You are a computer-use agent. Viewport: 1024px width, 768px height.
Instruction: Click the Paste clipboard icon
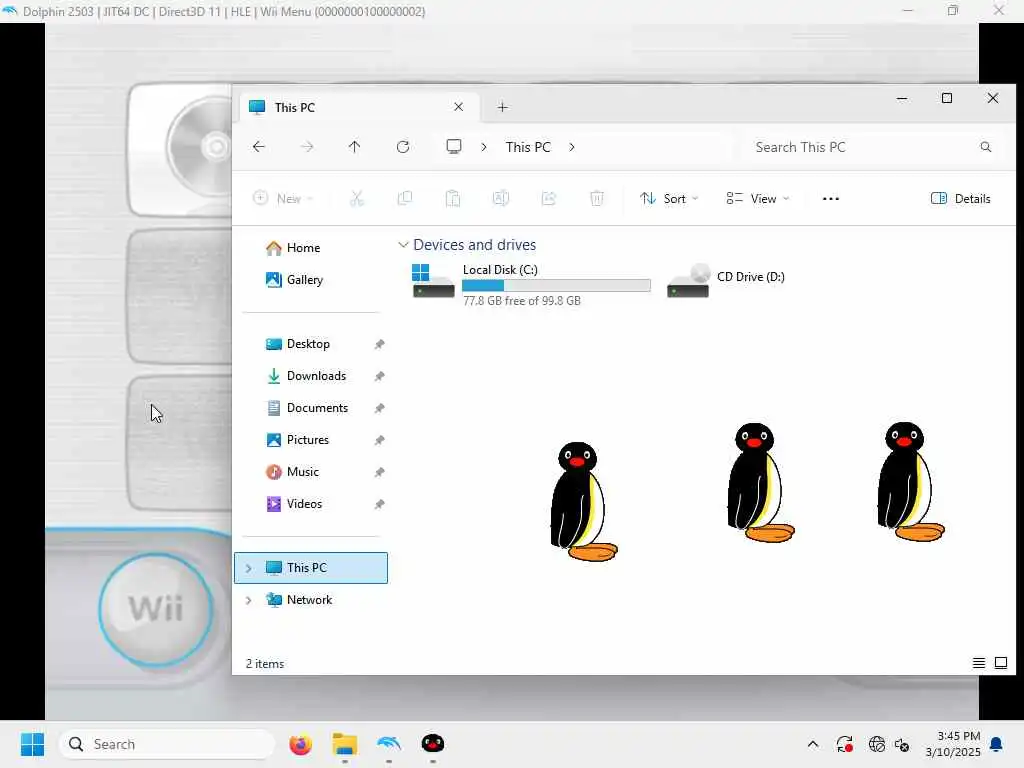(x=453, y=199)
